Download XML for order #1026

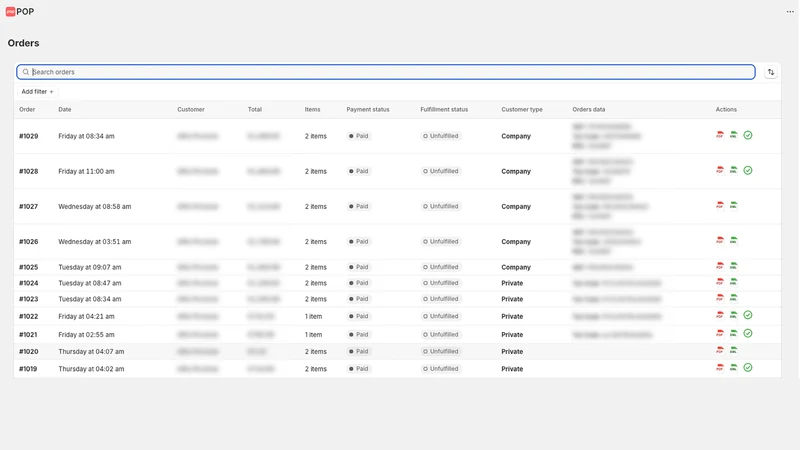[x=733, y=241]
